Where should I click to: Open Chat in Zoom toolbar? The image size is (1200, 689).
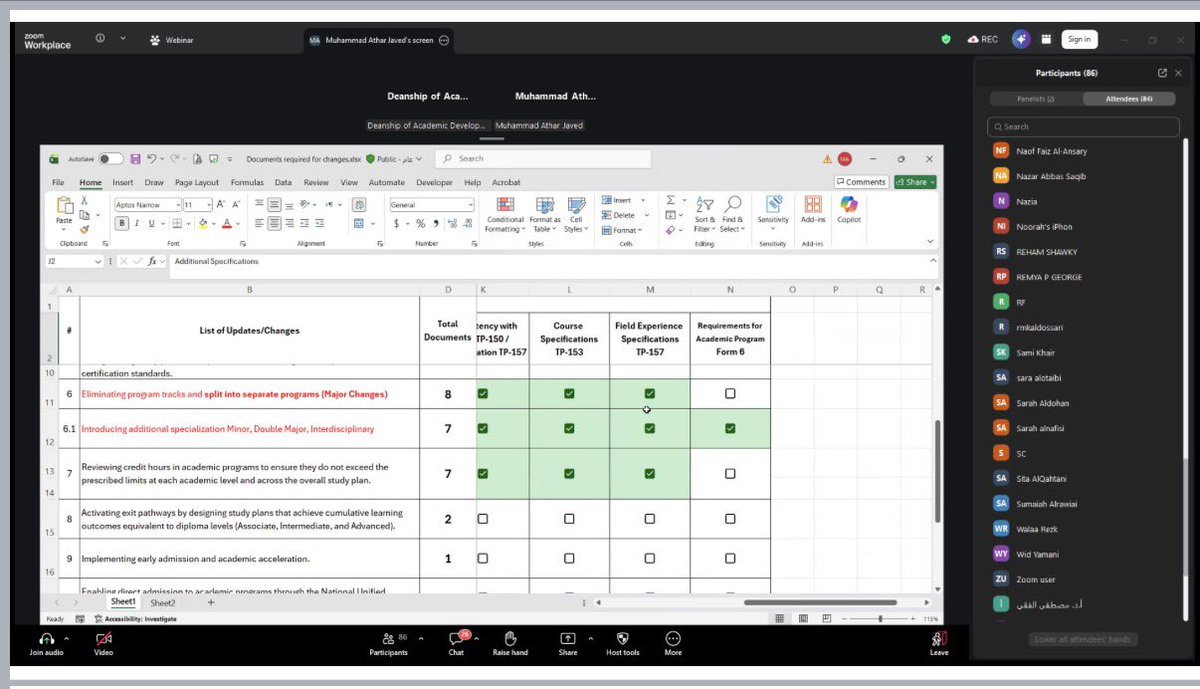pos(456,643)
